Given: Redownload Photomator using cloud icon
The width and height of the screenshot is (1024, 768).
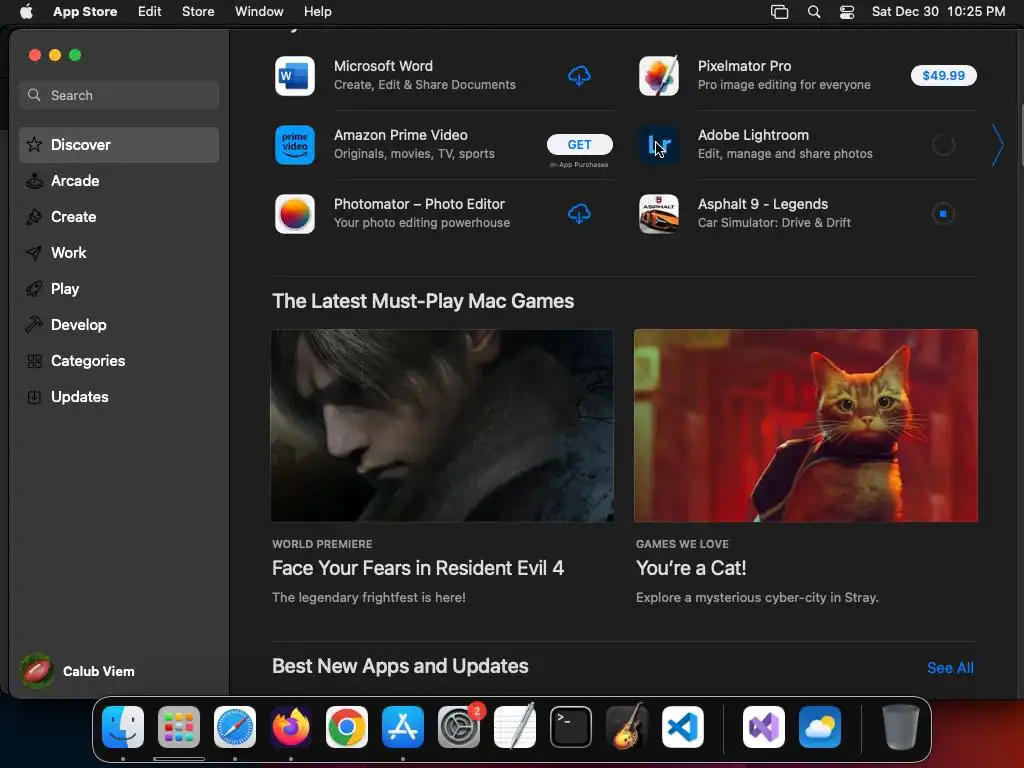Looking at the screenshot, I should point(579,214).
